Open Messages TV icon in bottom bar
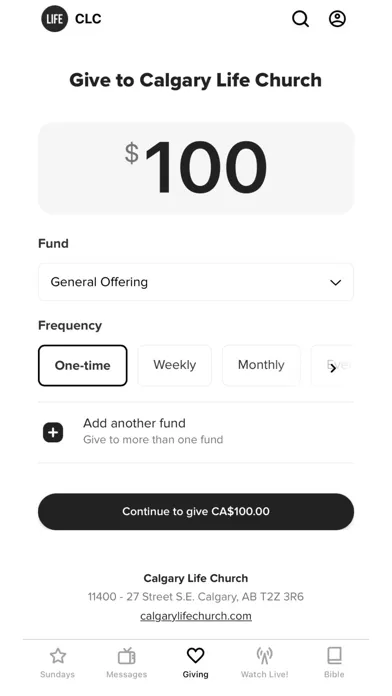Screen dimensions: 392x696 [x=127, y=656]
